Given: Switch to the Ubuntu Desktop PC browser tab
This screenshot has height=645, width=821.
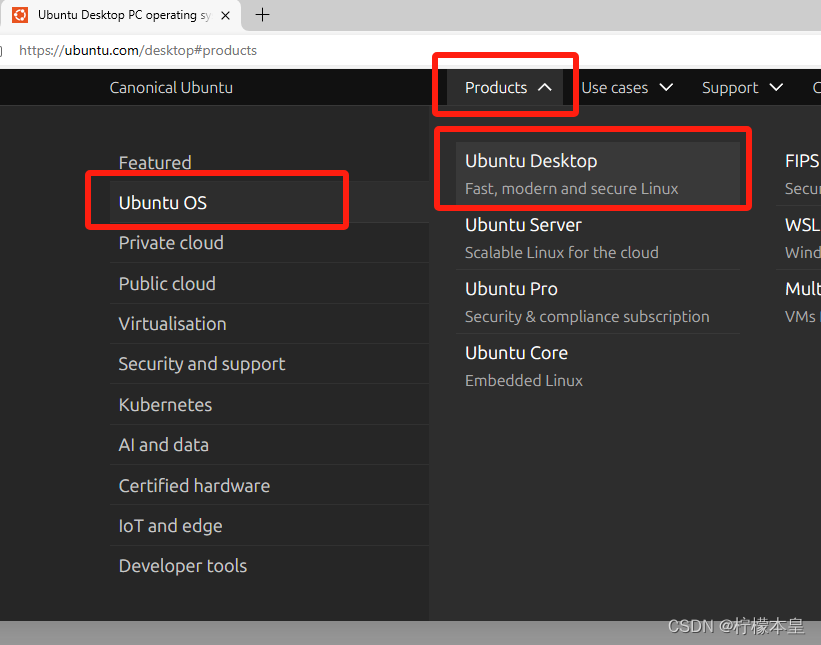Looking at the screenshot, I should 120,15.
